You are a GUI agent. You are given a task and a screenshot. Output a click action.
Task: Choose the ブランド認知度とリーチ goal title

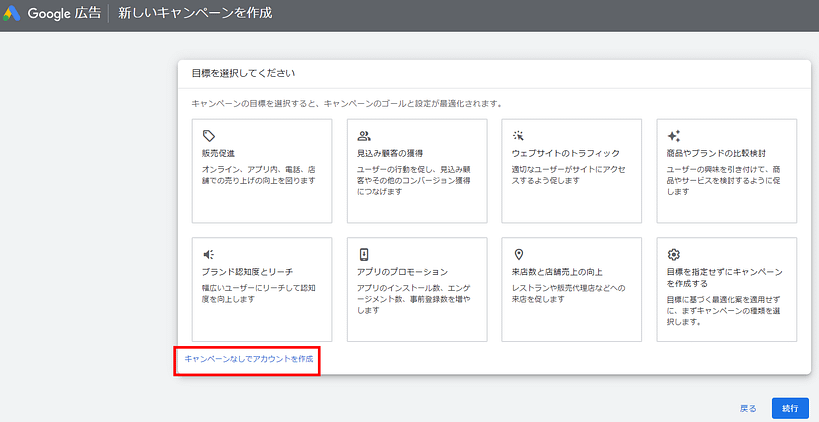tap(246, 272)
